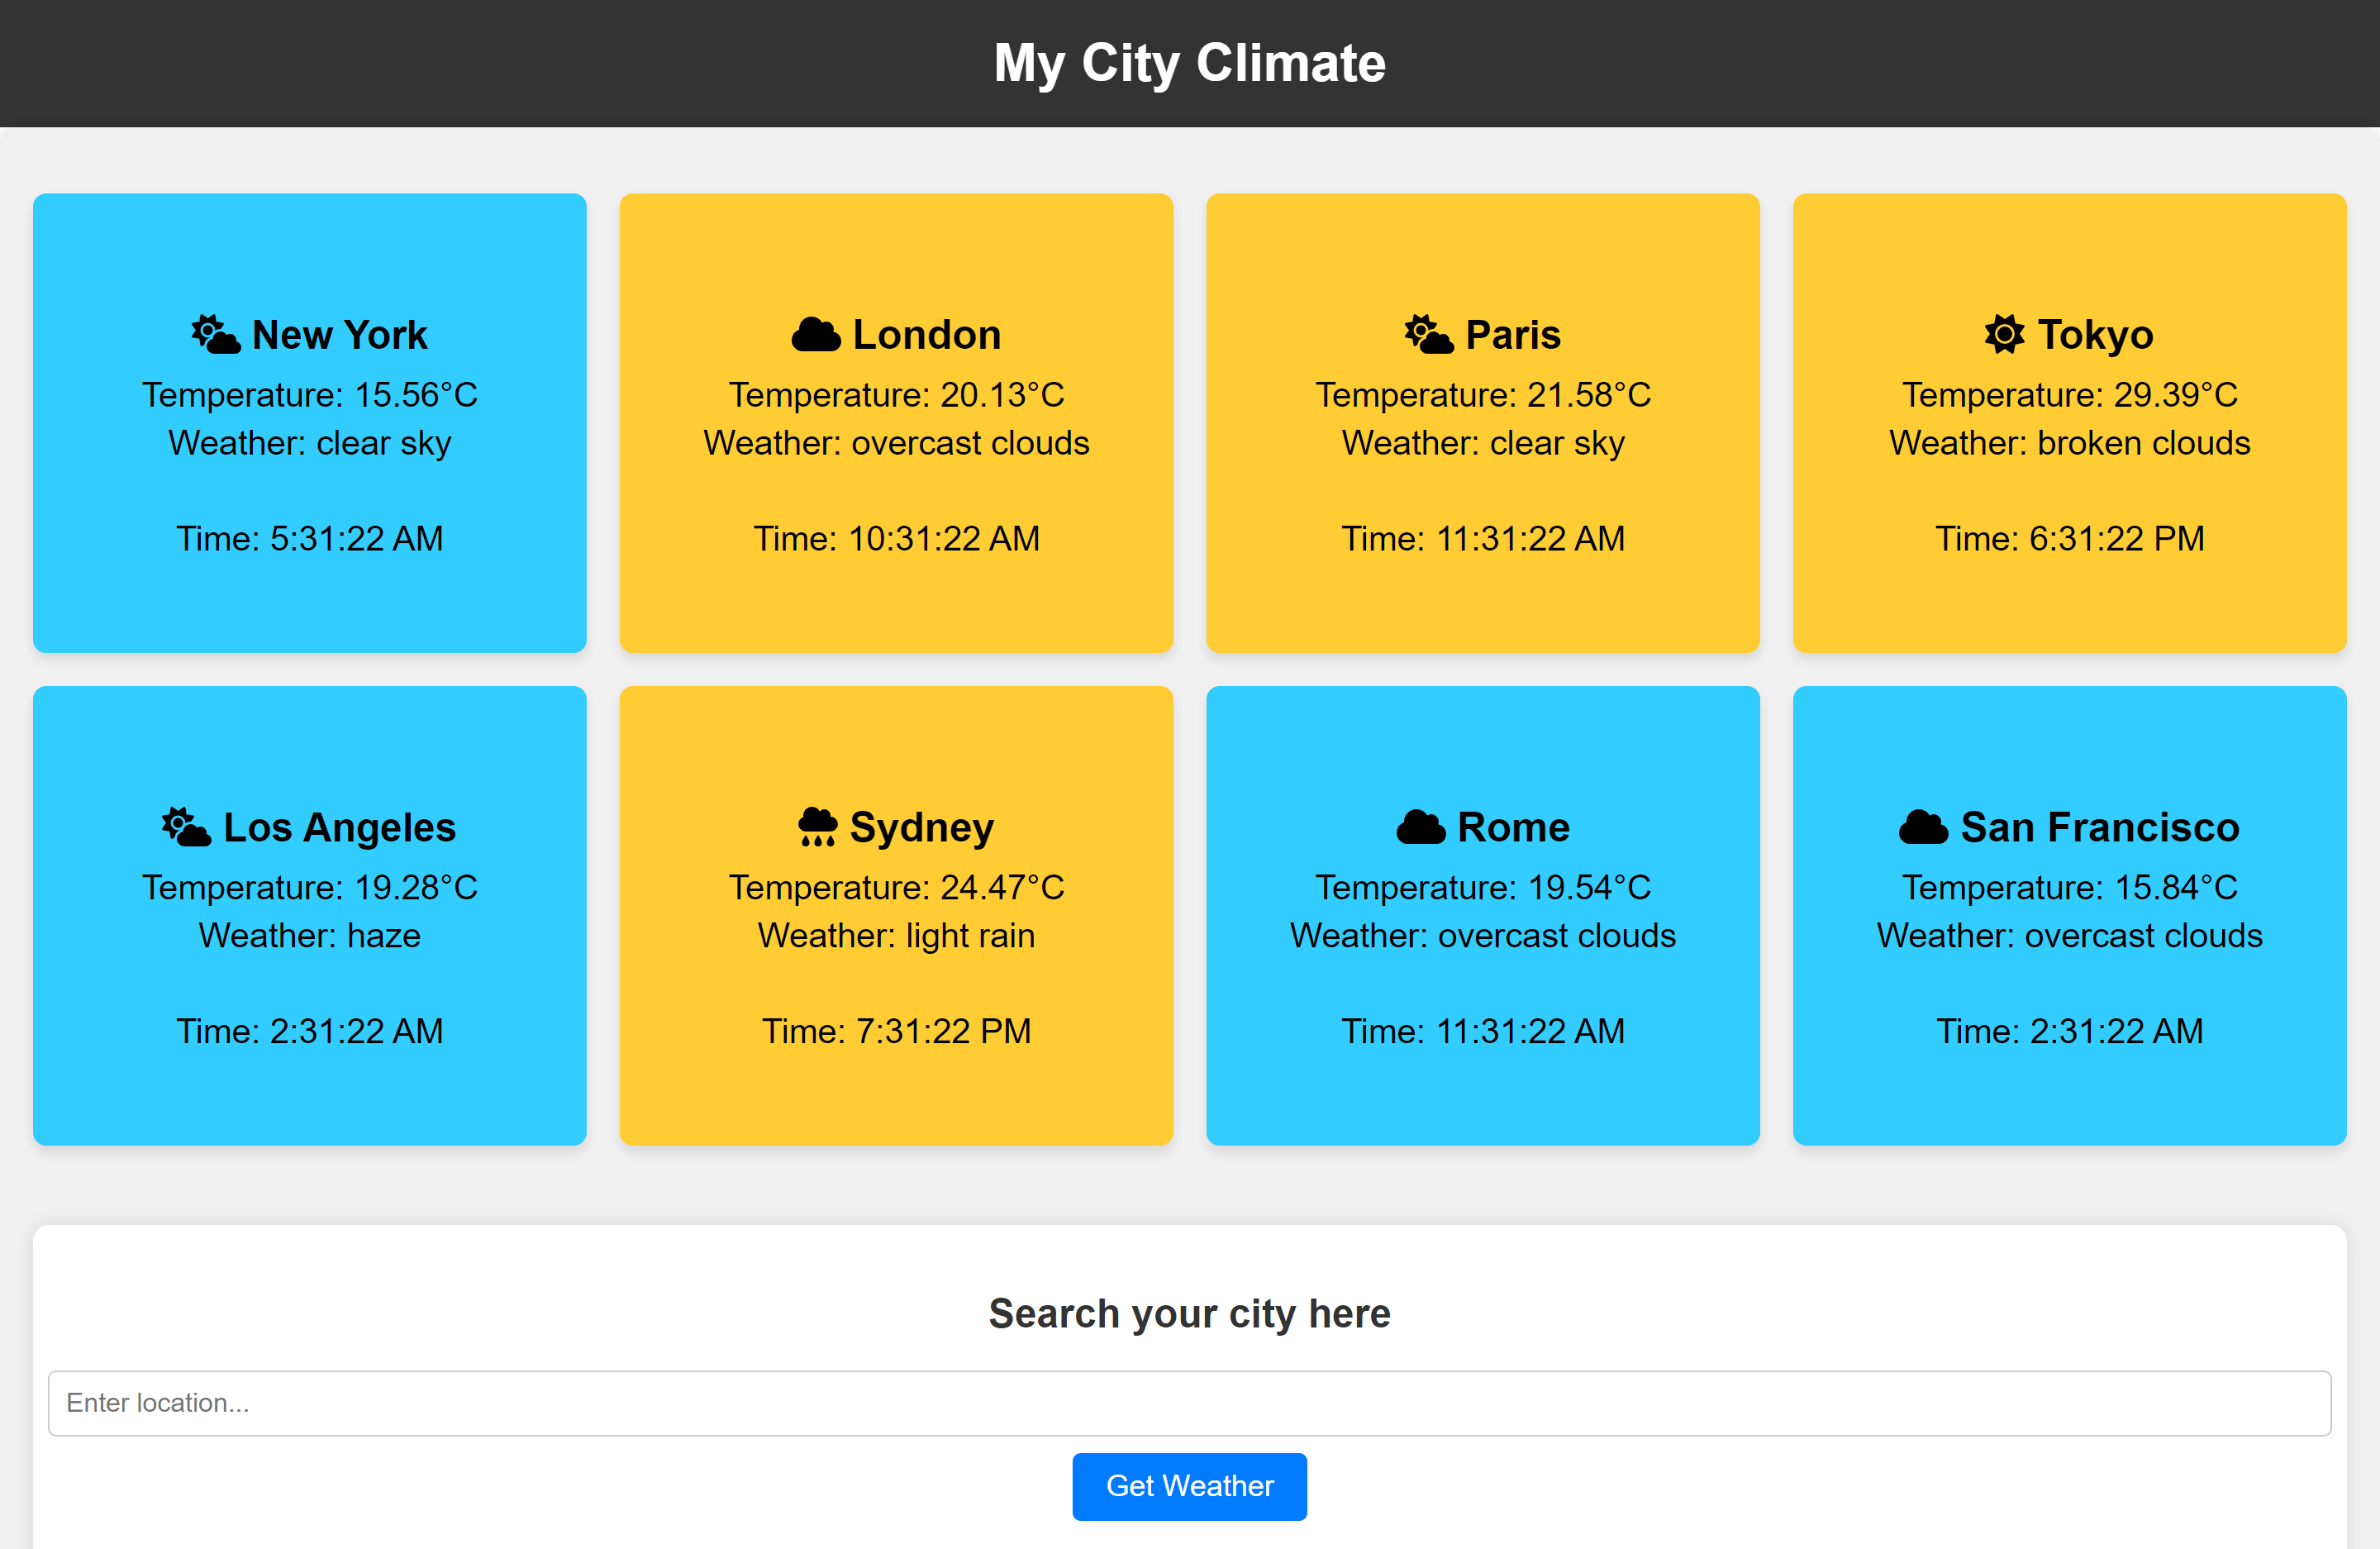Click the cloud icon next to London
The height and width of the screenshot is (1549, 2380).
(x=816, y=335)
